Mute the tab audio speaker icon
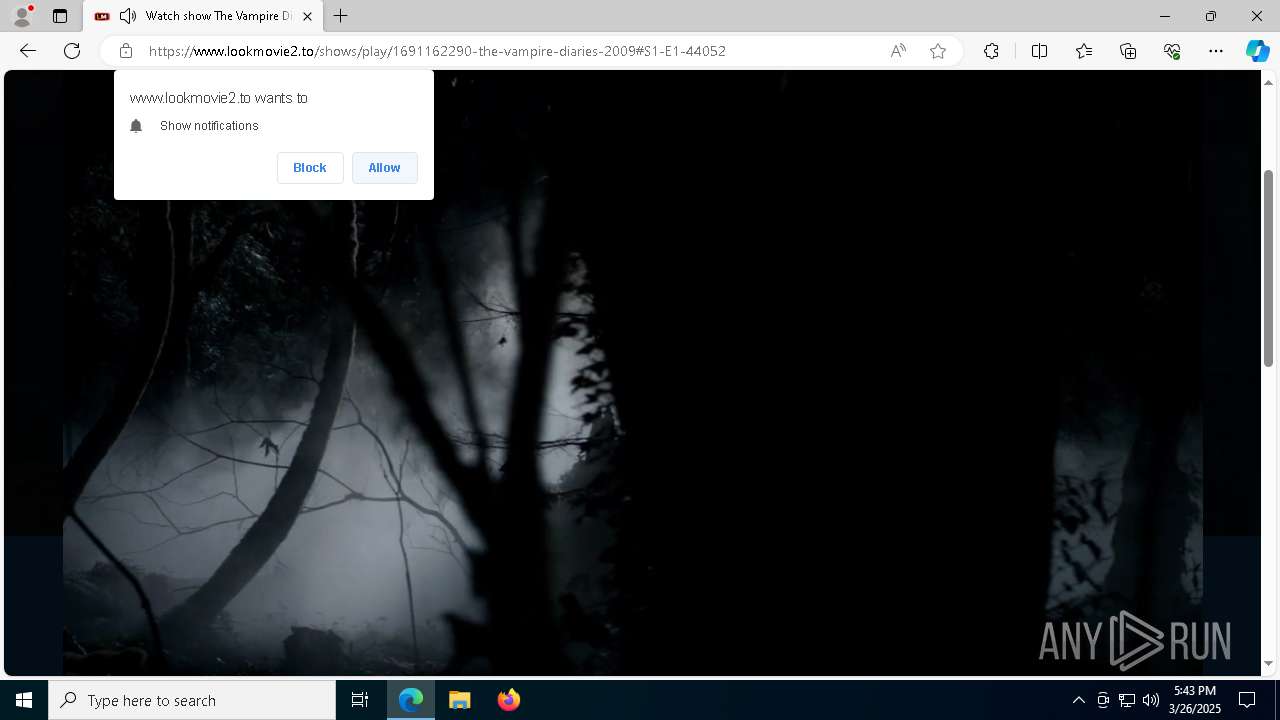Viewport: 1280px width, 720px height. pyautogui.click(x=127, y=16)
